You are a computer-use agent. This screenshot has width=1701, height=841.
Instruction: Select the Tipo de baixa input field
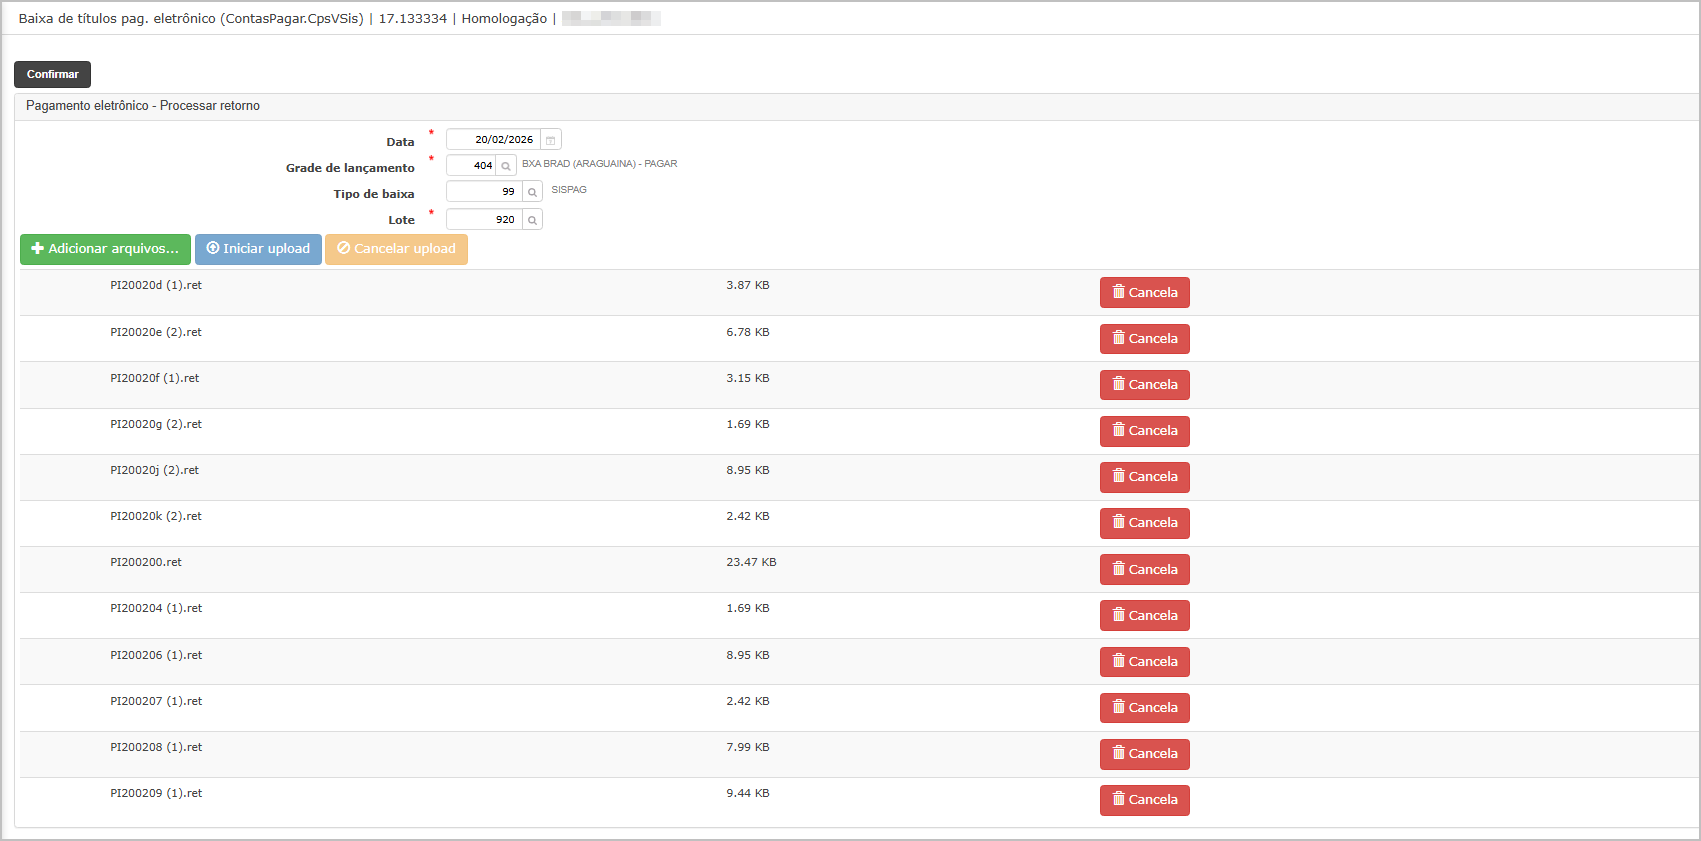(484, 192)
